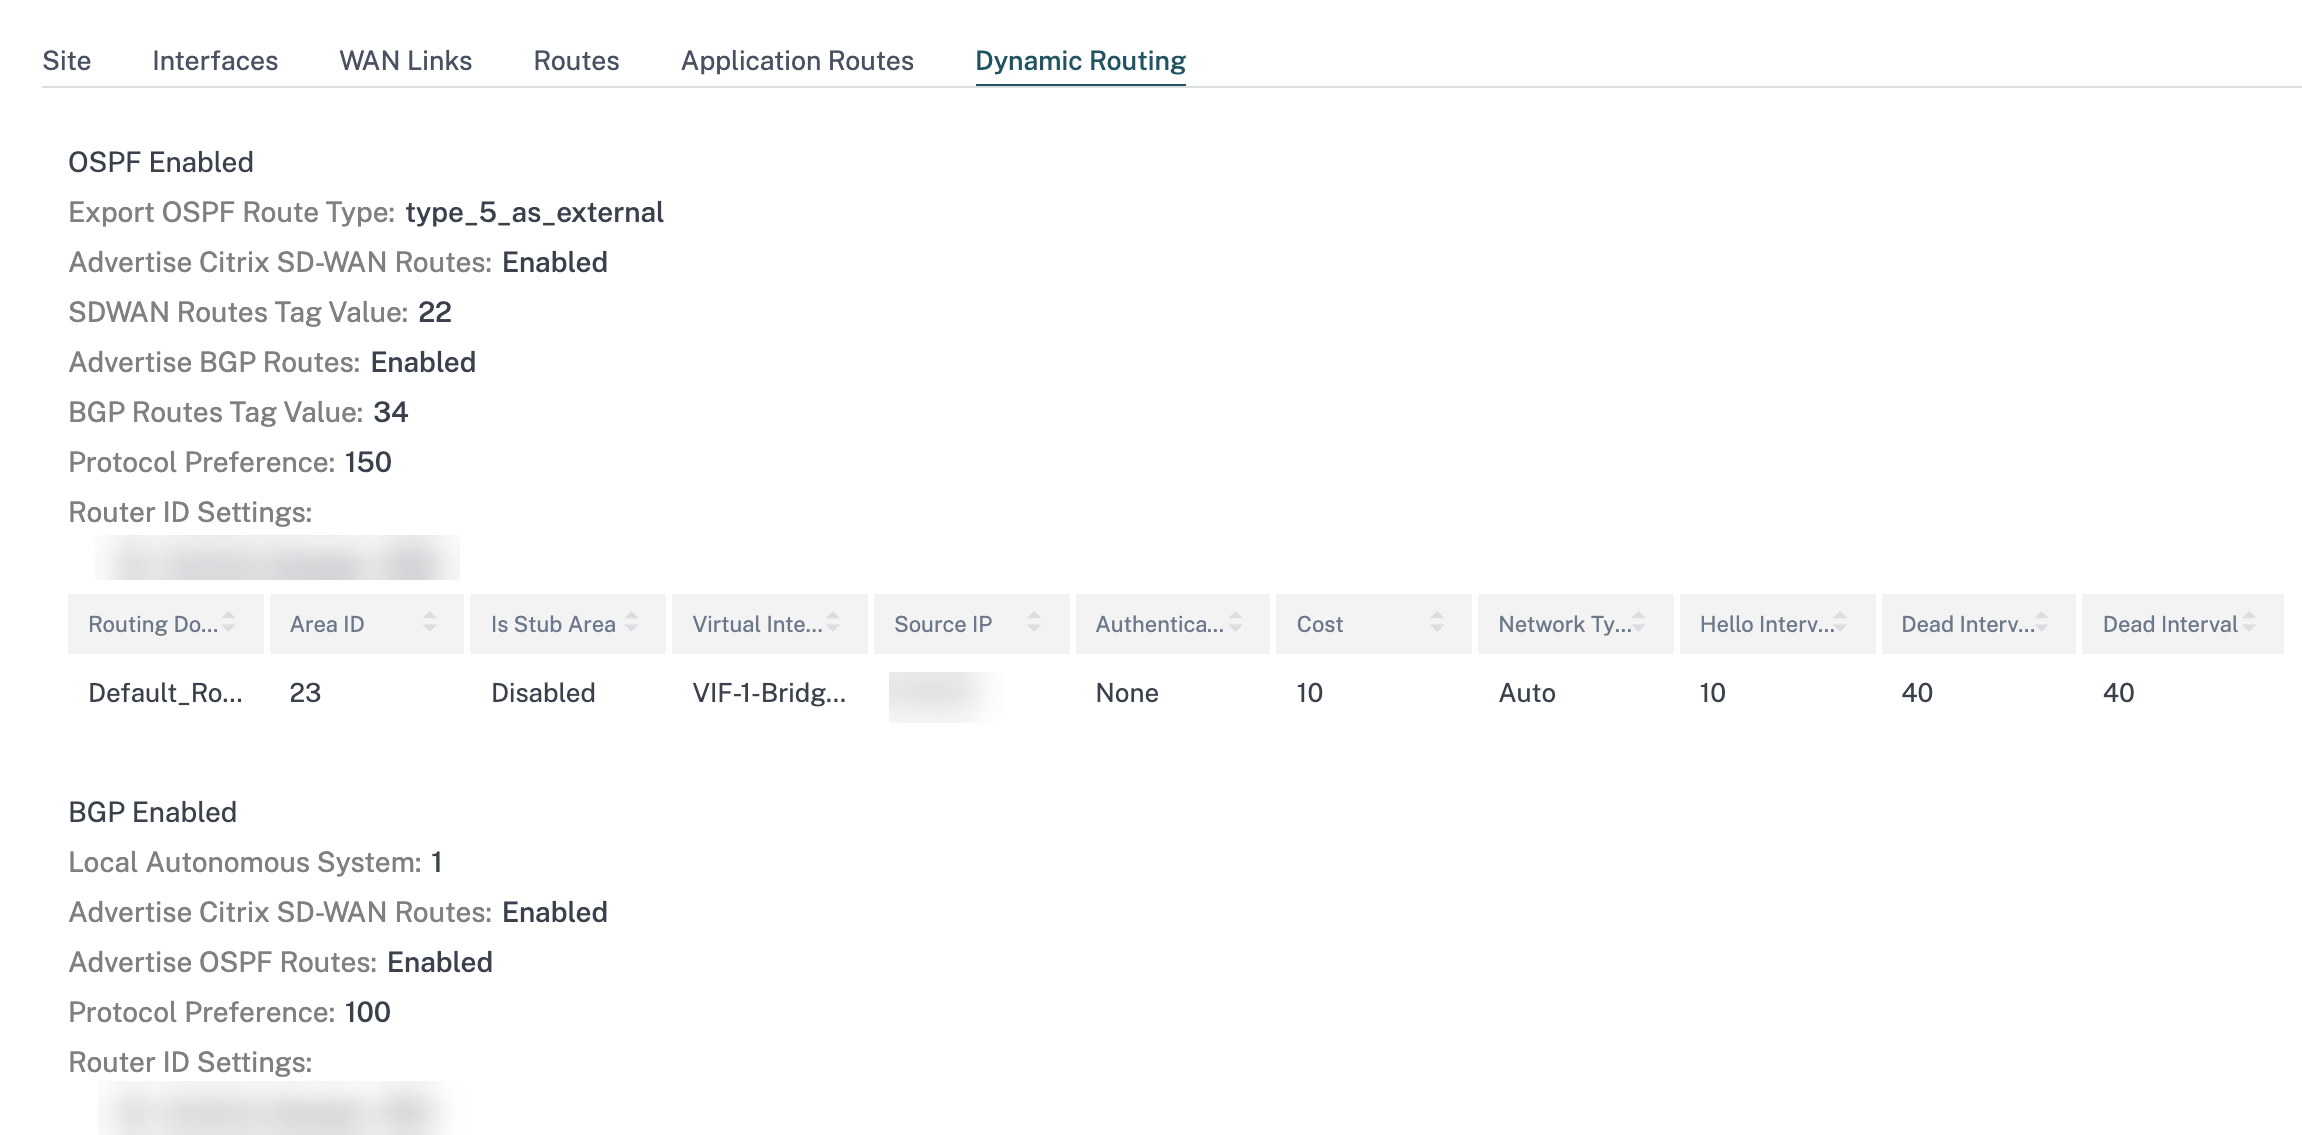Sort by Network Type column arrows
This screenshot has height=1135, width=2302.
(x=1639, y=623)
